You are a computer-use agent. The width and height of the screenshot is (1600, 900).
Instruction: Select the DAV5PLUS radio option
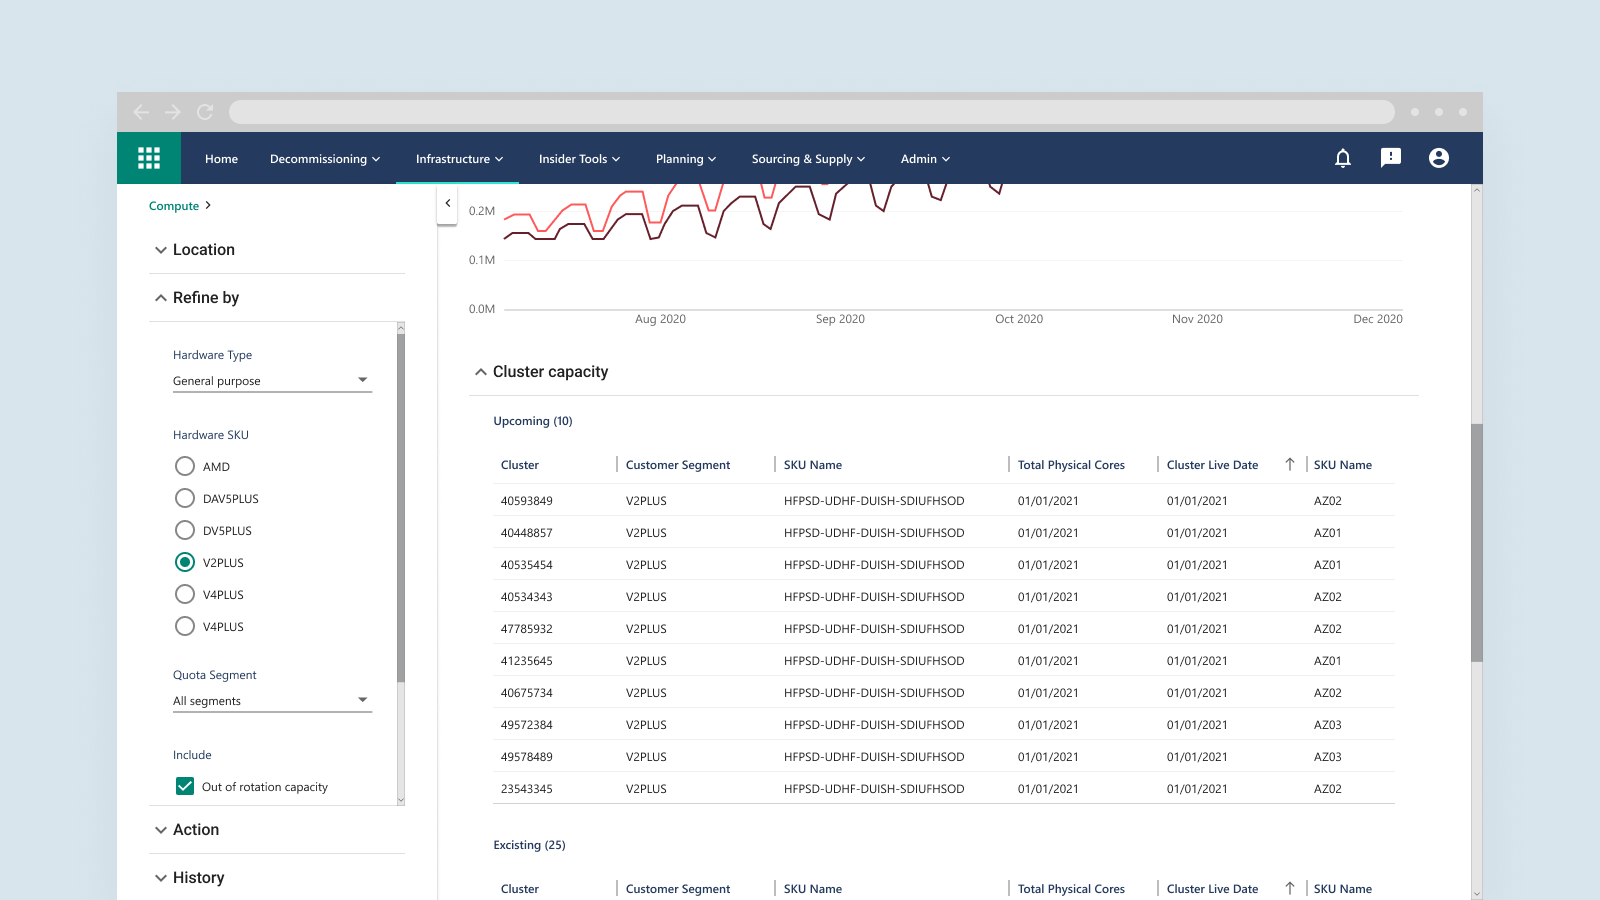185,498
